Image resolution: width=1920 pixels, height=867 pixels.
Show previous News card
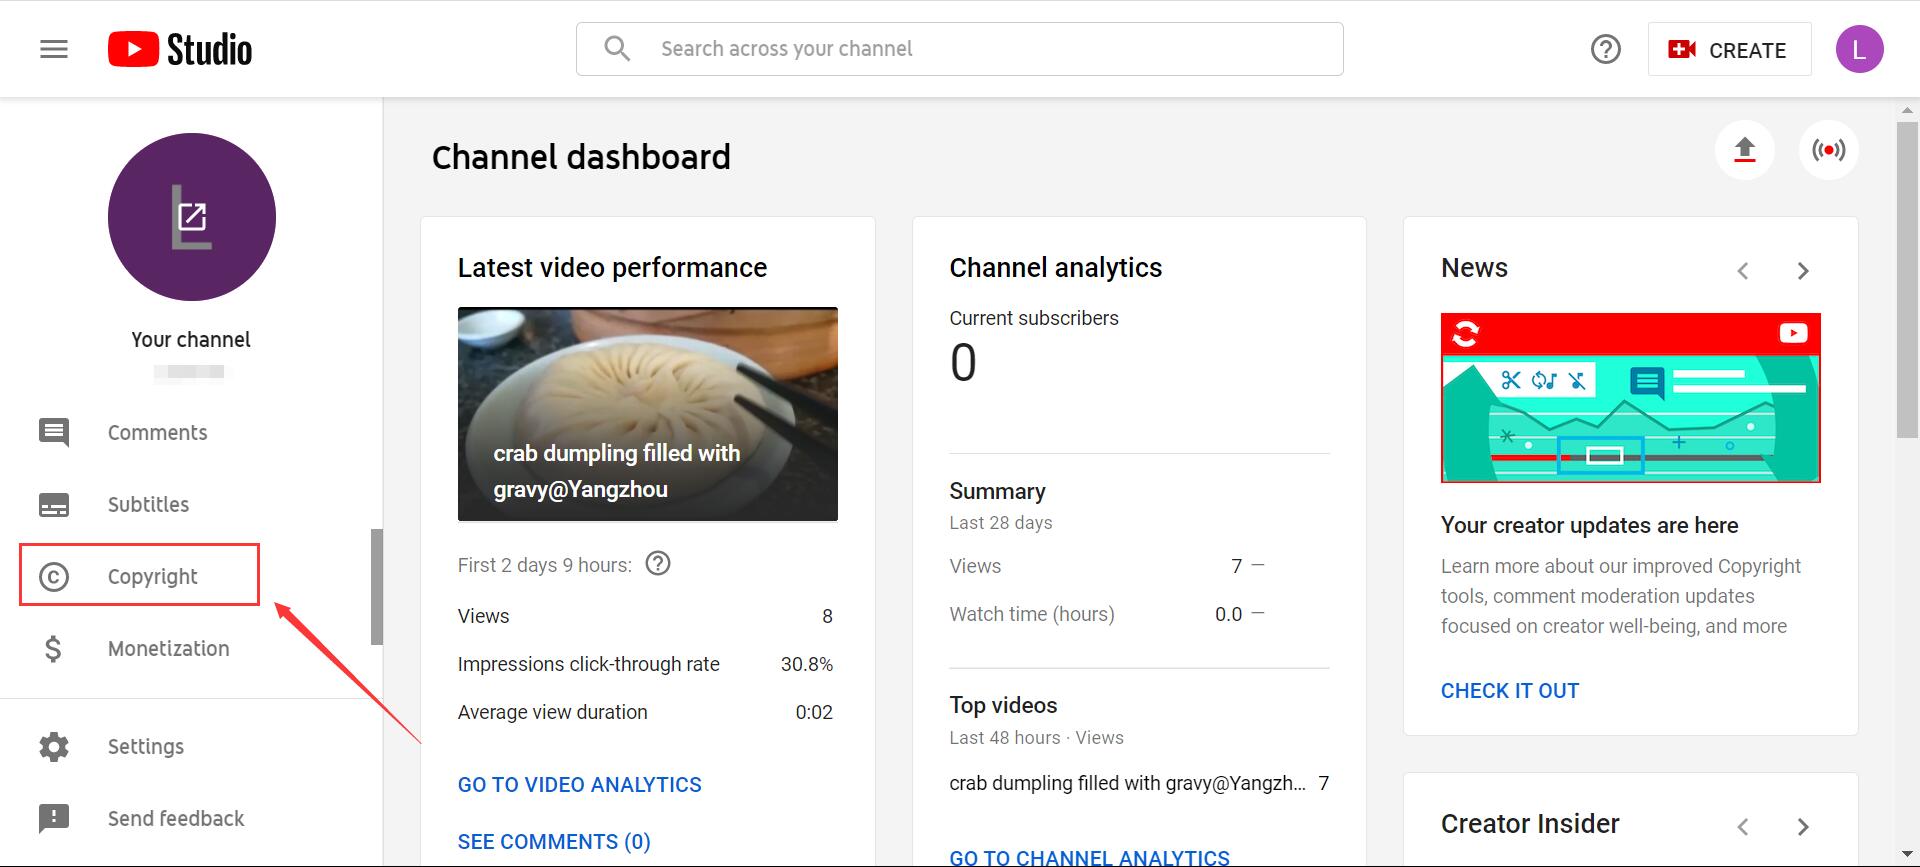1743,271
